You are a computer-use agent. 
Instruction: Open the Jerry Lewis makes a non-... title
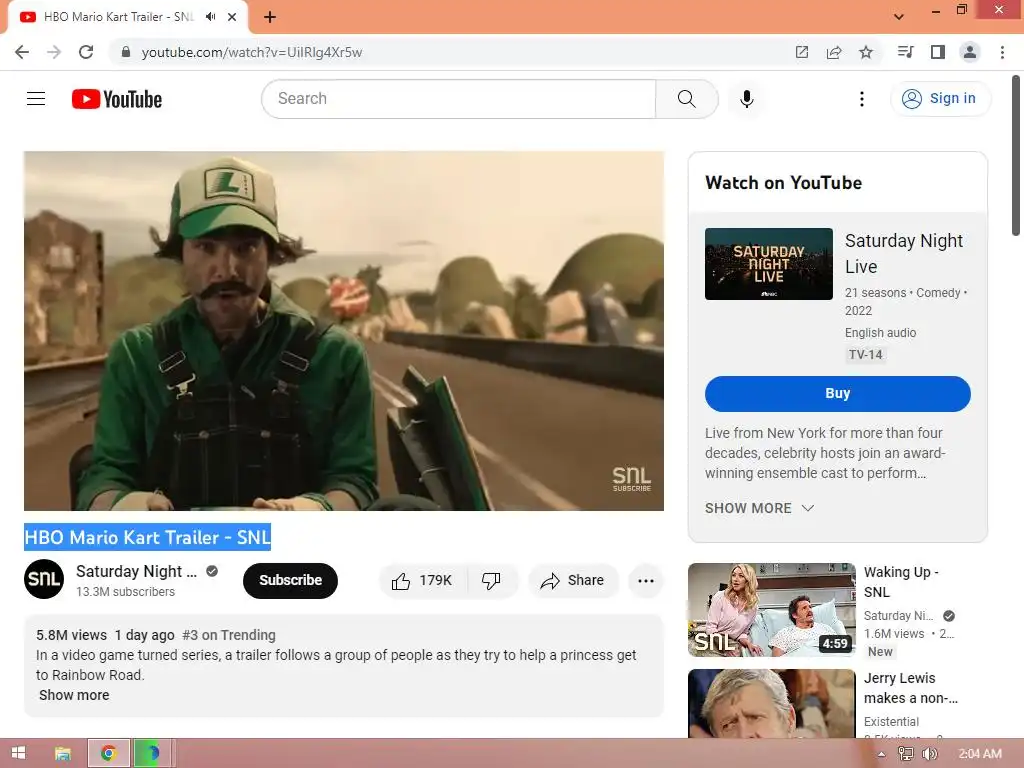(910, 688)
